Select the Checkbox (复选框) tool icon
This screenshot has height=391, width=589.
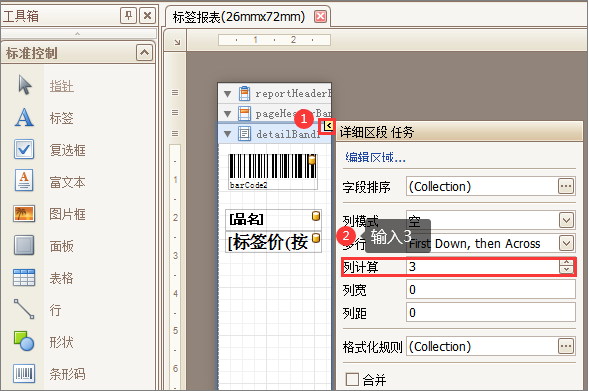[x=24, y=149]
